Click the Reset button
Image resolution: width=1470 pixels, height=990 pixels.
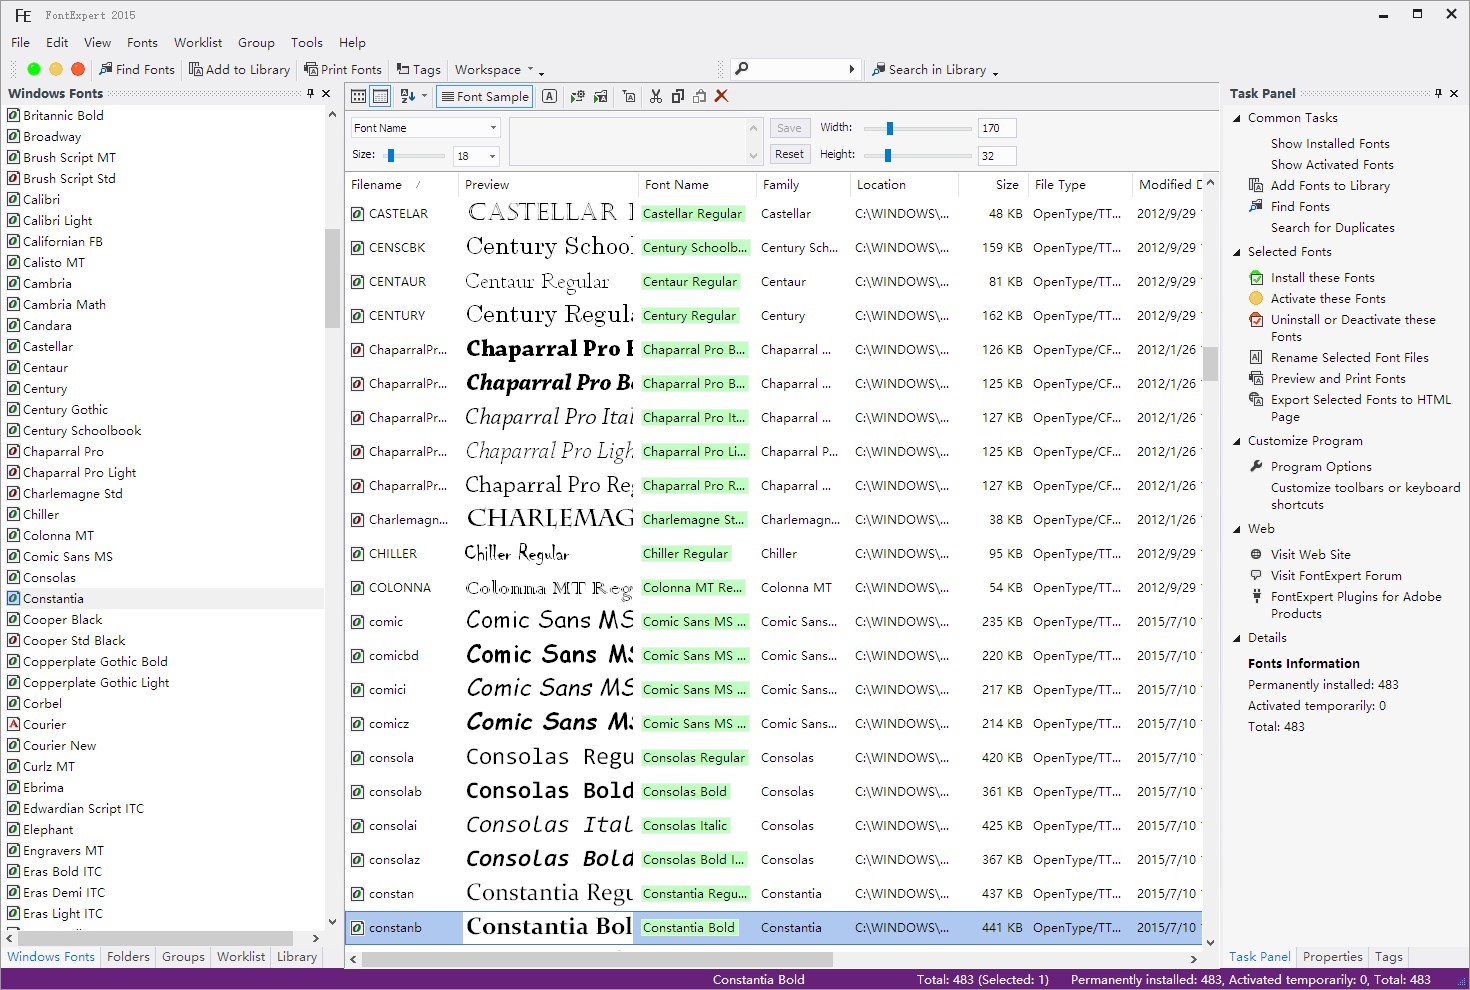click(x=789, y=154)
